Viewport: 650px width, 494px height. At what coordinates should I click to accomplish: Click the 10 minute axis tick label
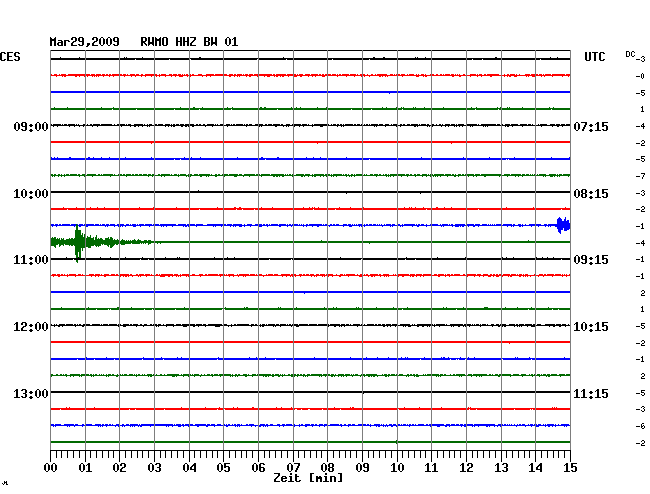coord(397,467)
